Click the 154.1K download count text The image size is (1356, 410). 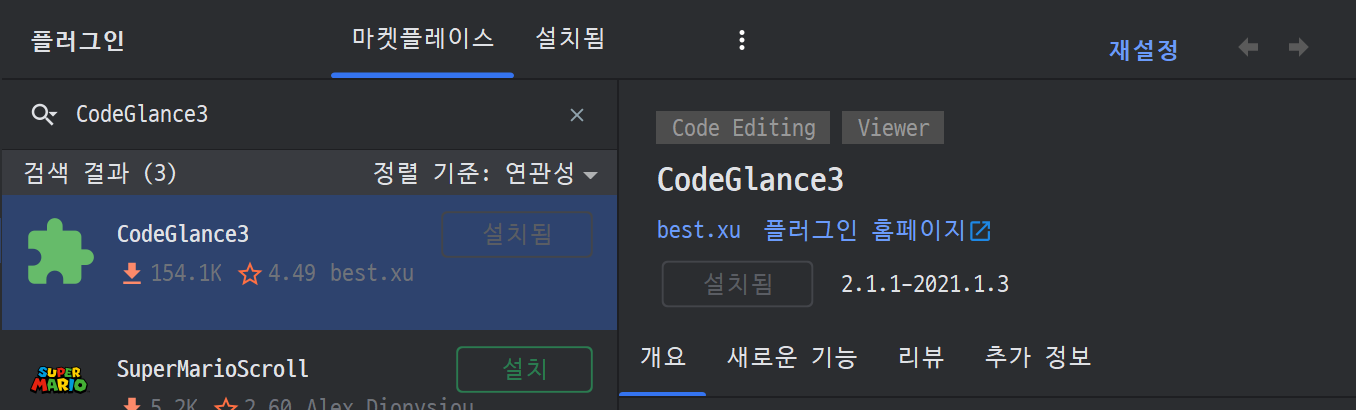coord(187,273)
